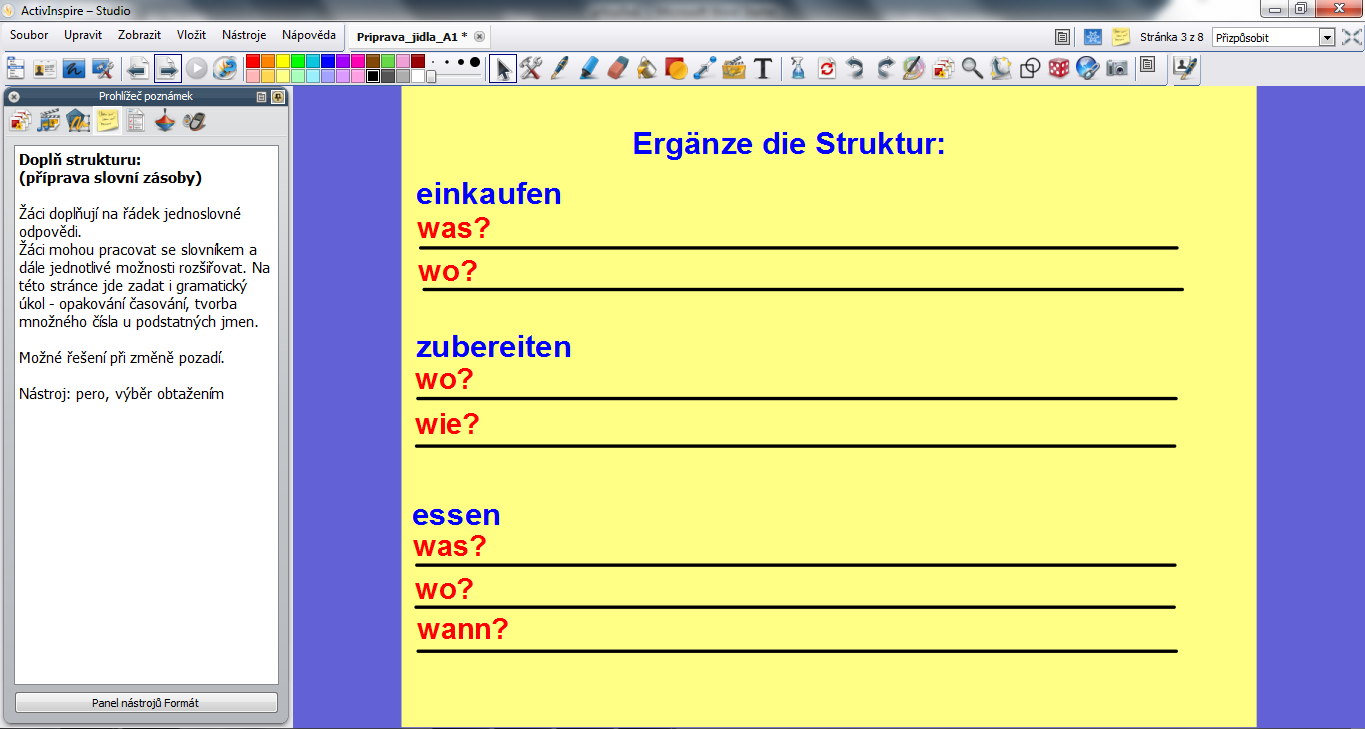1365x729 pixels.
Task: Click the gray play ExpressPoll button
Action: (x=197, y=68)
